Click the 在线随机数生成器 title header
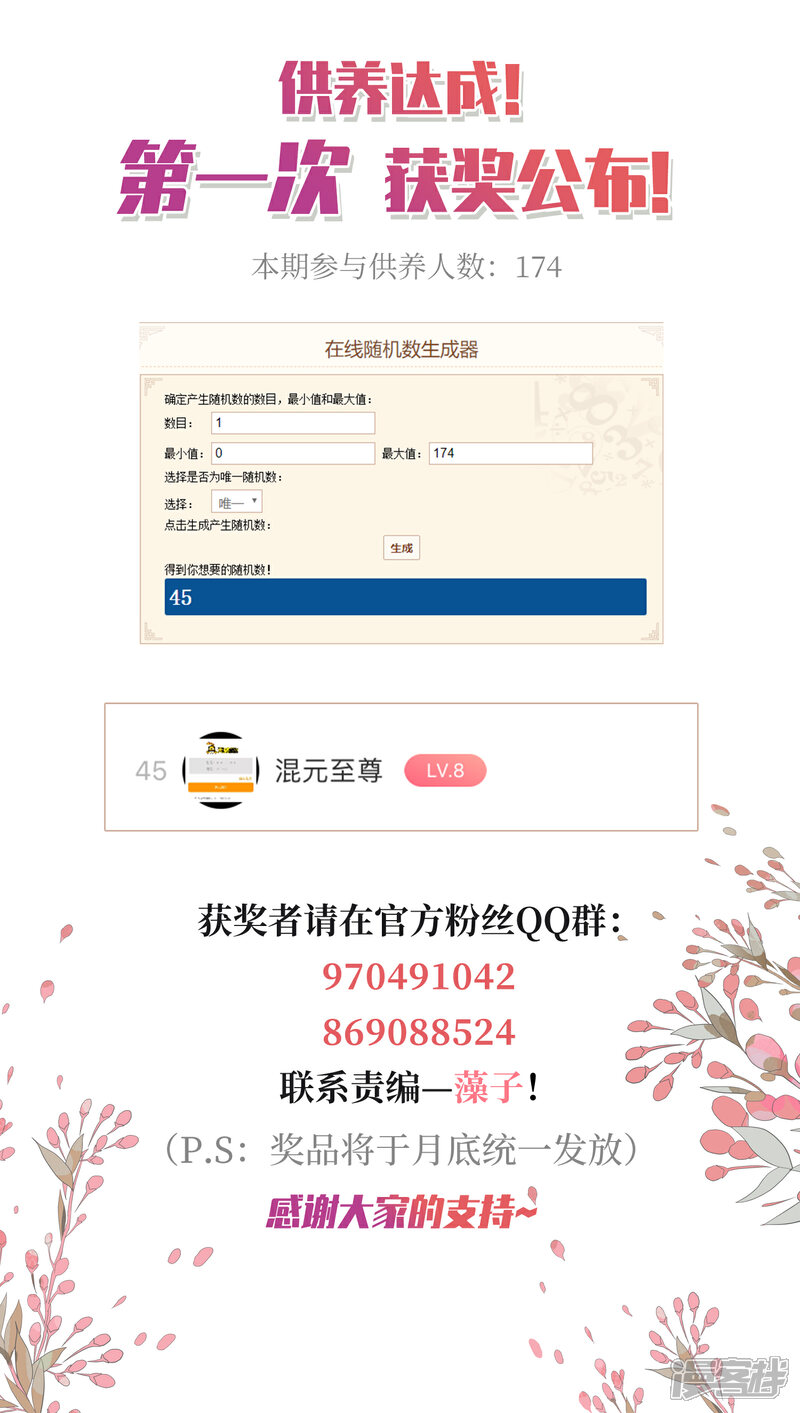Screen dimensions: 800x1413 pyautogui.click(x=401, y=349)
